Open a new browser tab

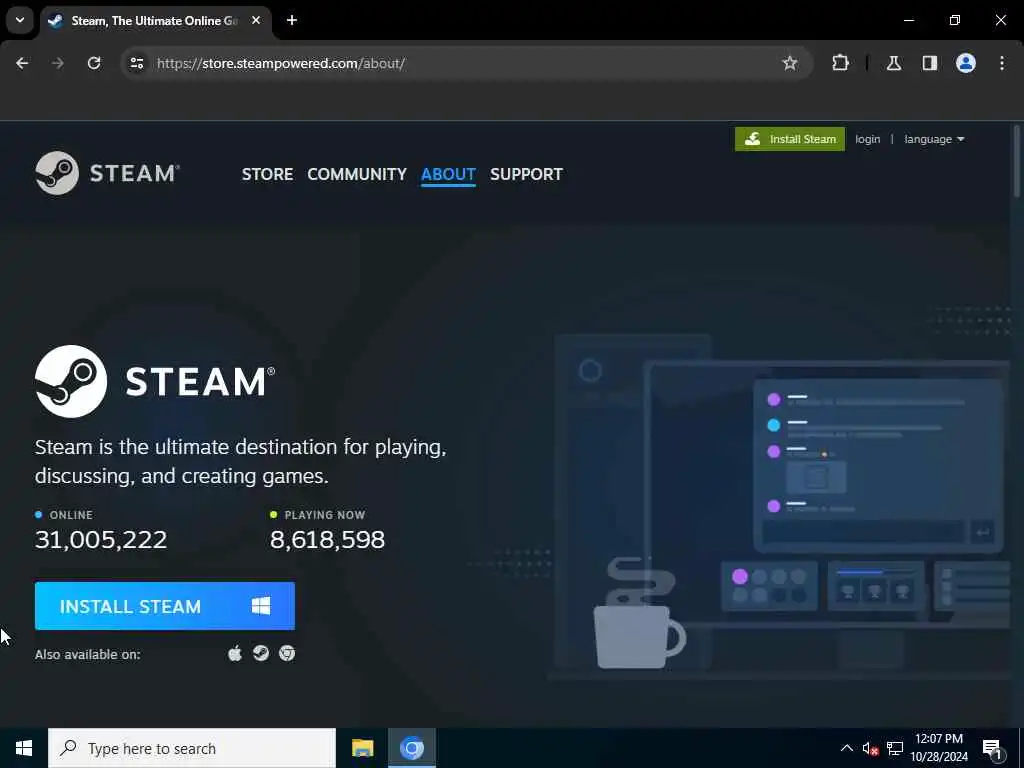pyautogui.click(x=292, y=20)
